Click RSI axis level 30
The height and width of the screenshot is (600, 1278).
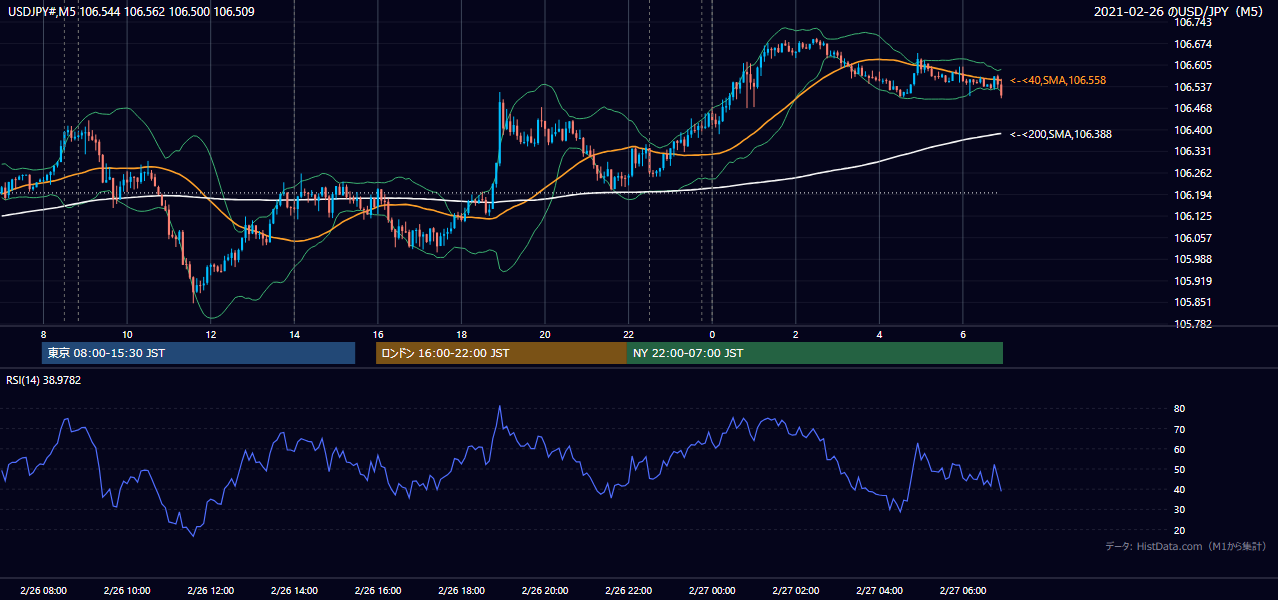1180,510
